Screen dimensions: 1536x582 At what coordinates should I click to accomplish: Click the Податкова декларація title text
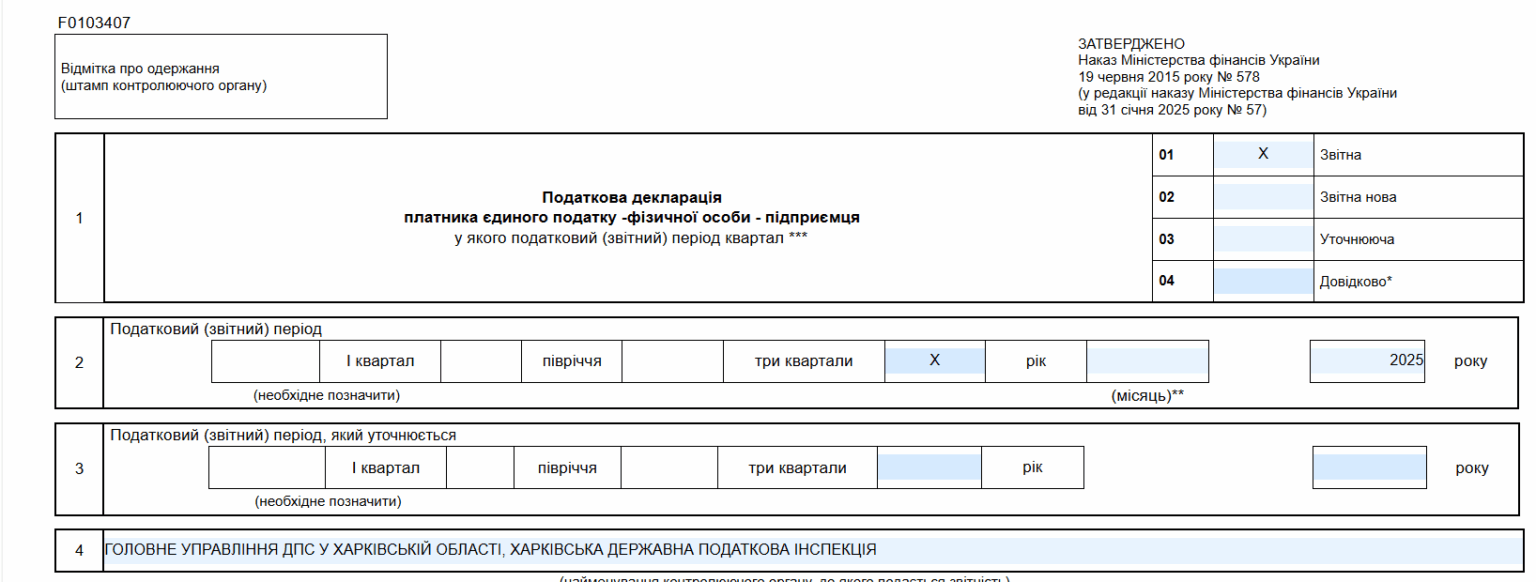pos(631,198)
